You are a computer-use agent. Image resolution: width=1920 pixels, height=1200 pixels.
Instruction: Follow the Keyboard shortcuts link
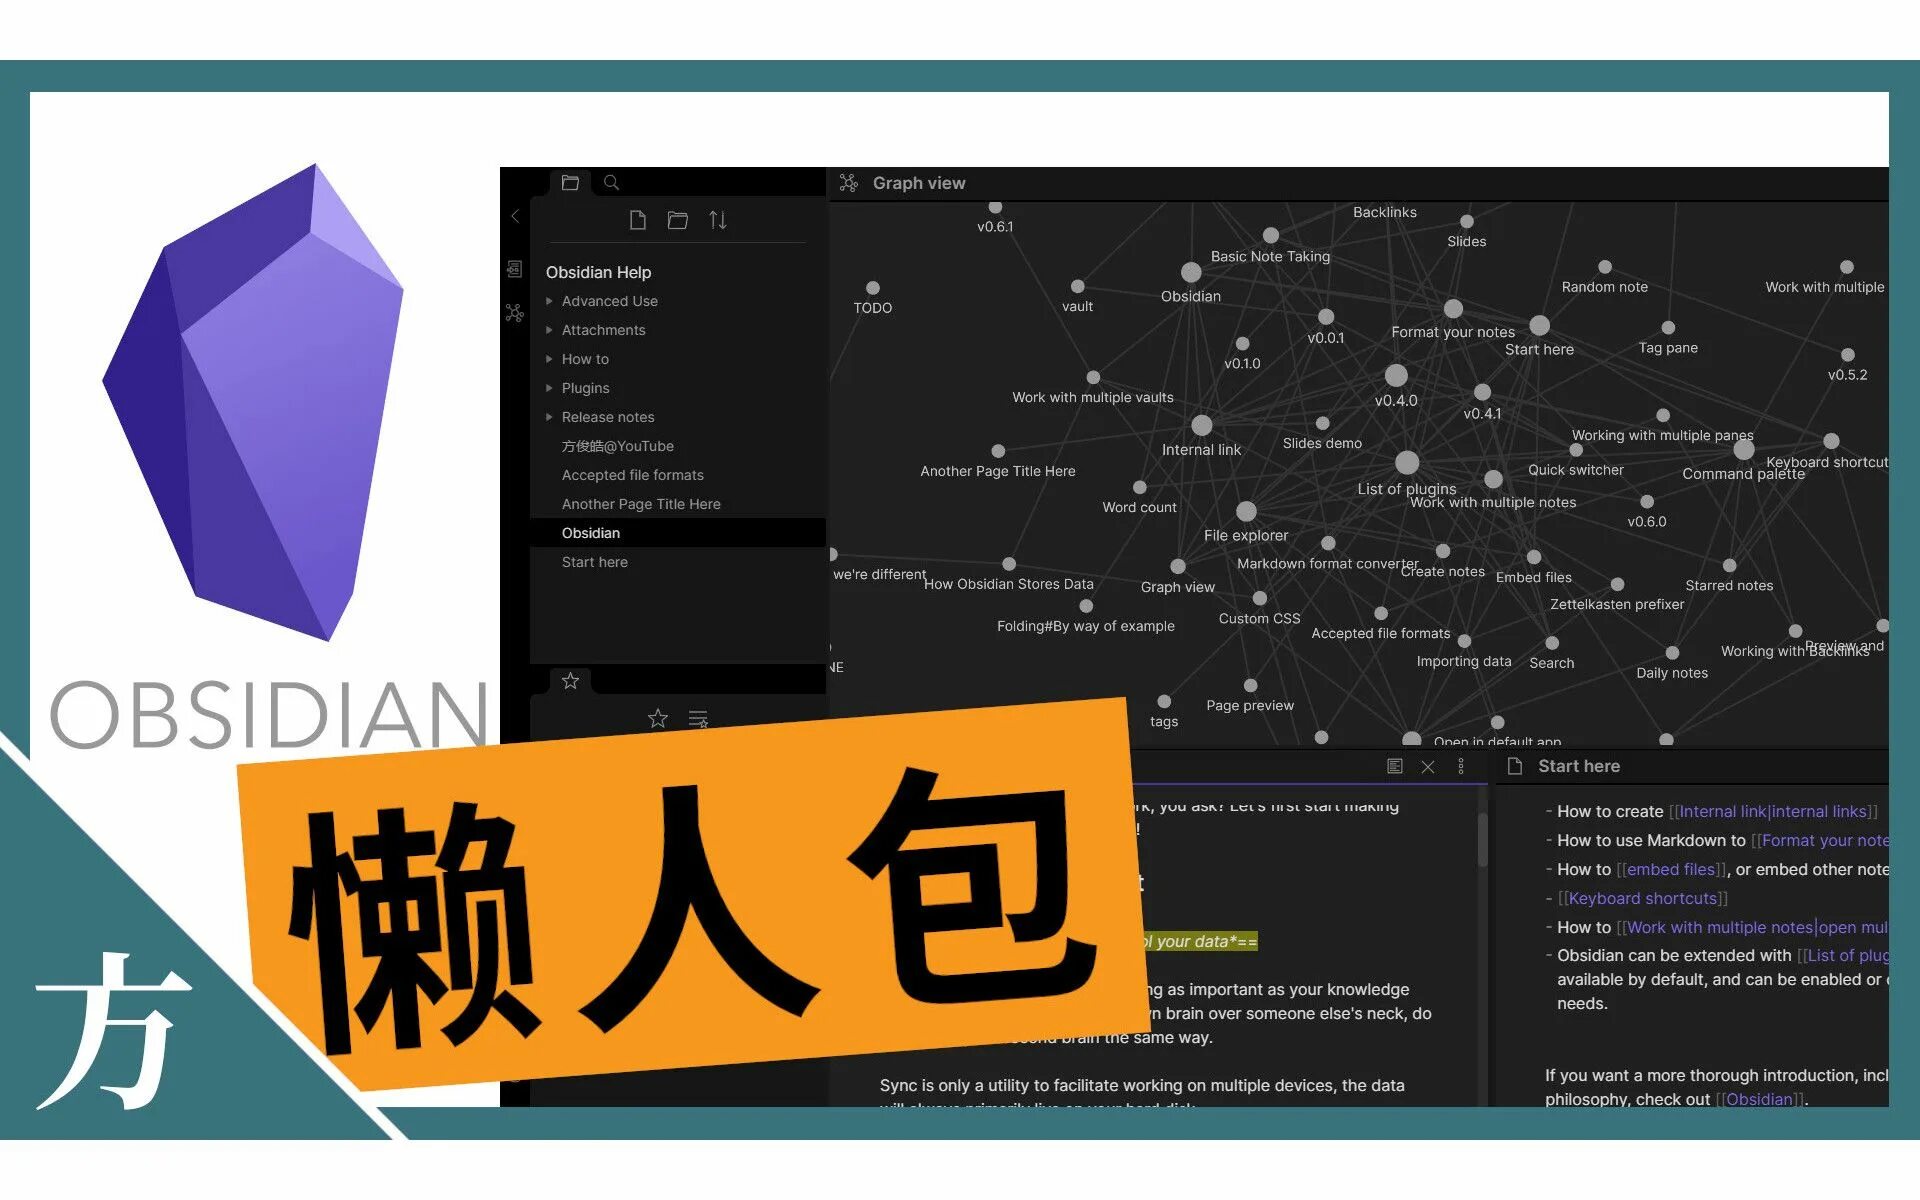(1642, 898)
